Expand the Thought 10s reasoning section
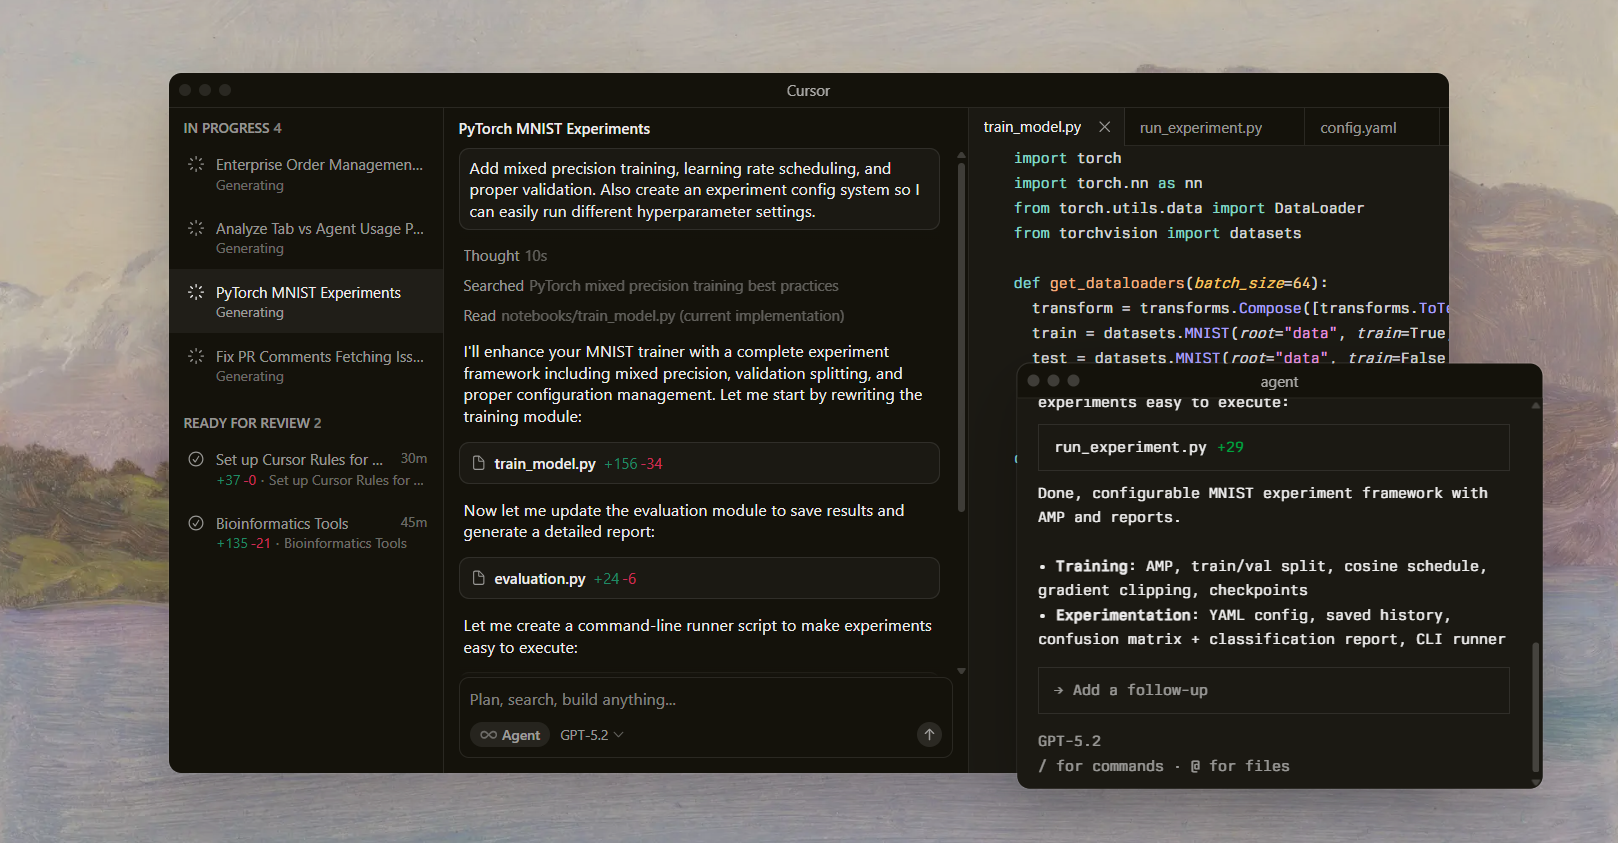 (x=505, y=256)
